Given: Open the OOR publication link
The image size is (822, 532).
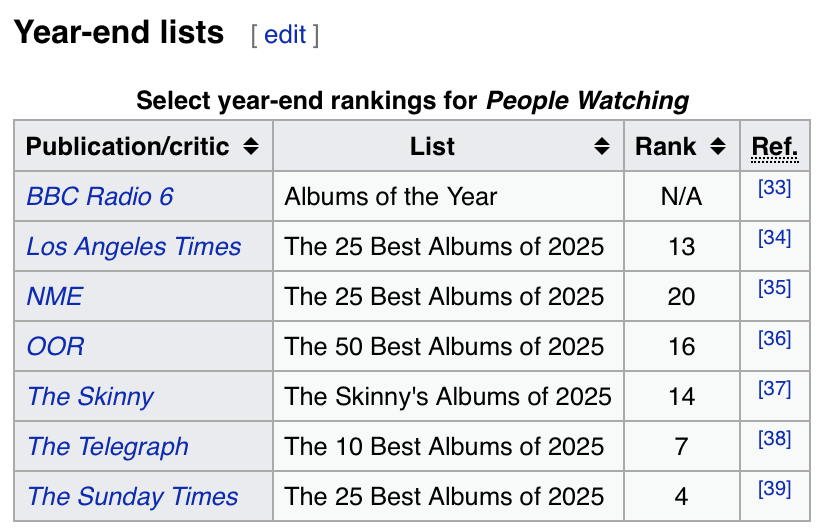Looking at the screenshot, I should point(56,346).
